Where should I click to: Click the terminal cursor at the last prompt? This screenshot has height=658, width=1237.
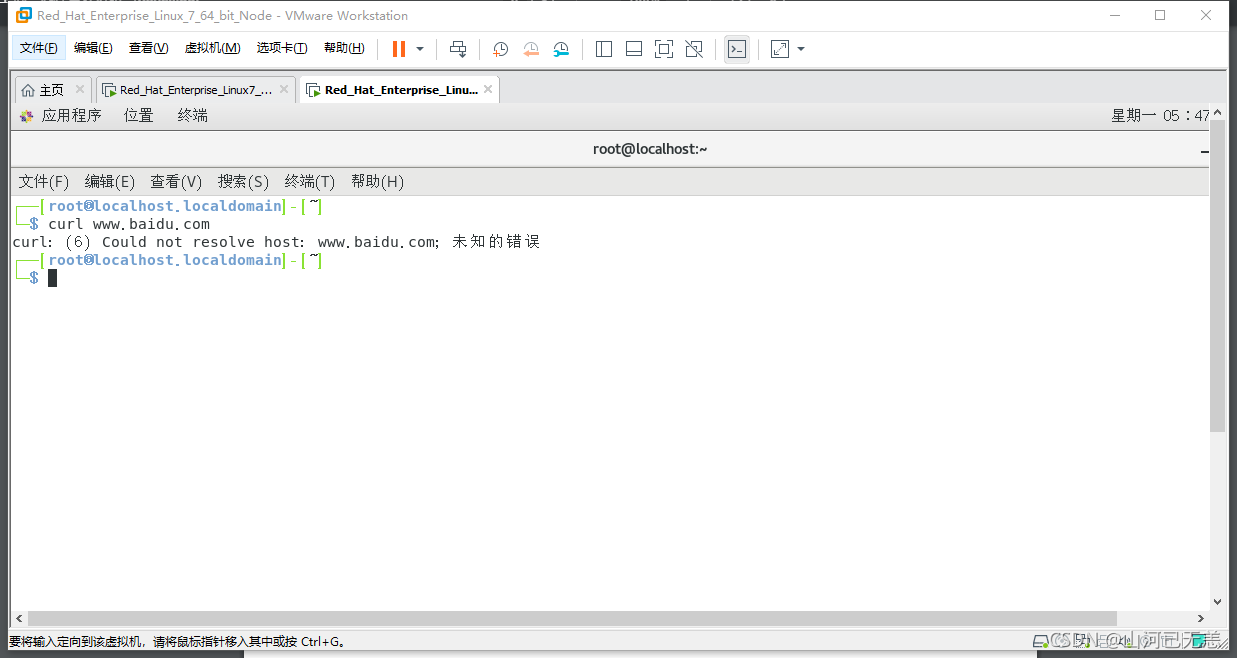(53, 278)
